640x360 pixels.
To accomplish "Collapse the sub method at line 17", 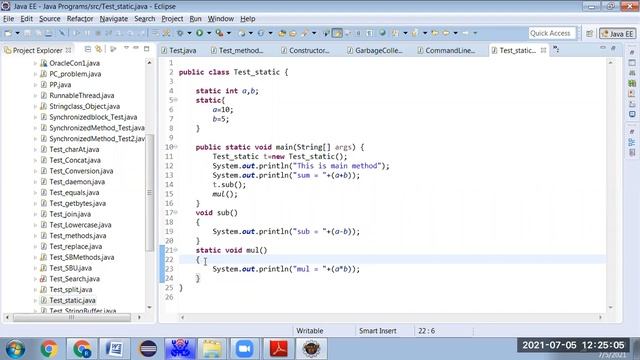I will 176,212.
